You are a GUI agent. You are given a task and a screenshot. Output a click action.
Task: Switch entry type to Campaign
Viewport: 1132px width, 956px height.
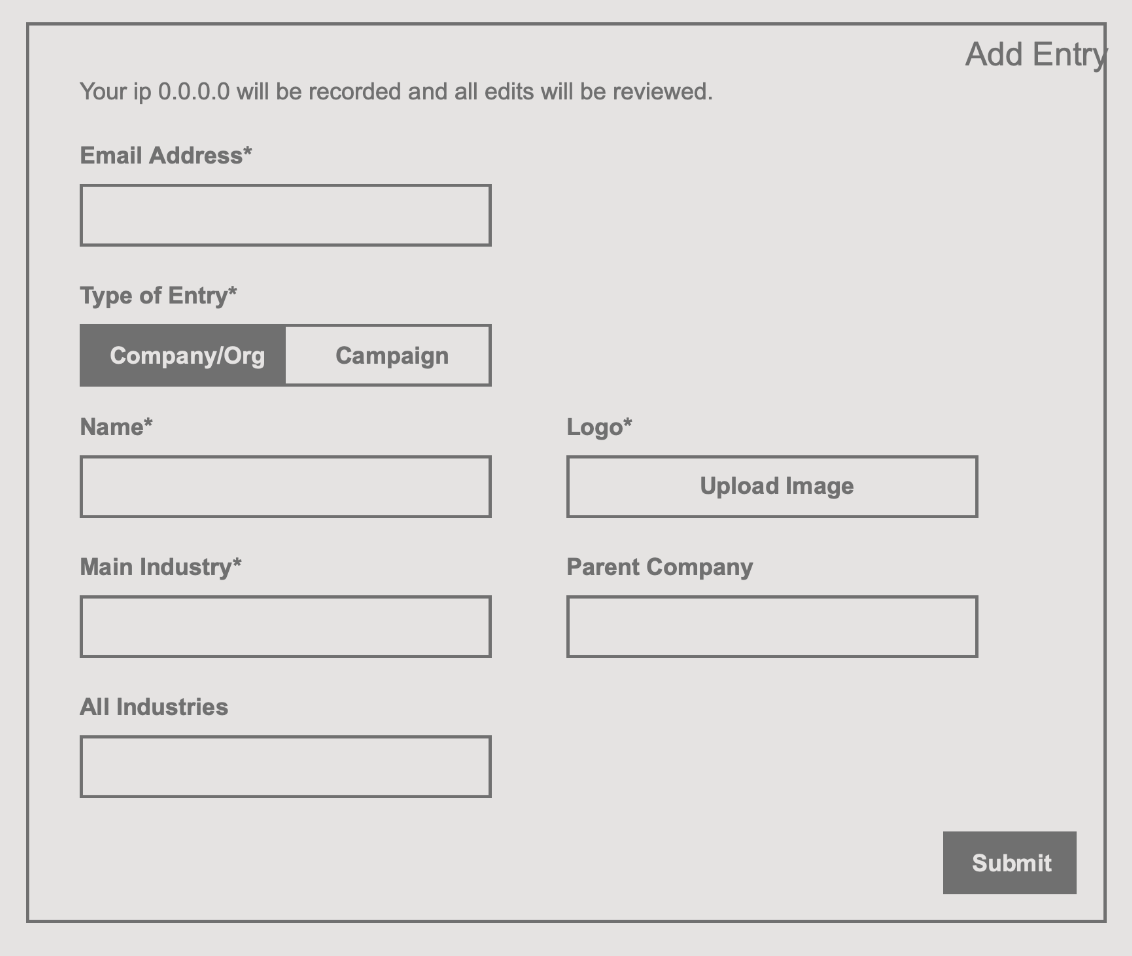pos(390,356)
